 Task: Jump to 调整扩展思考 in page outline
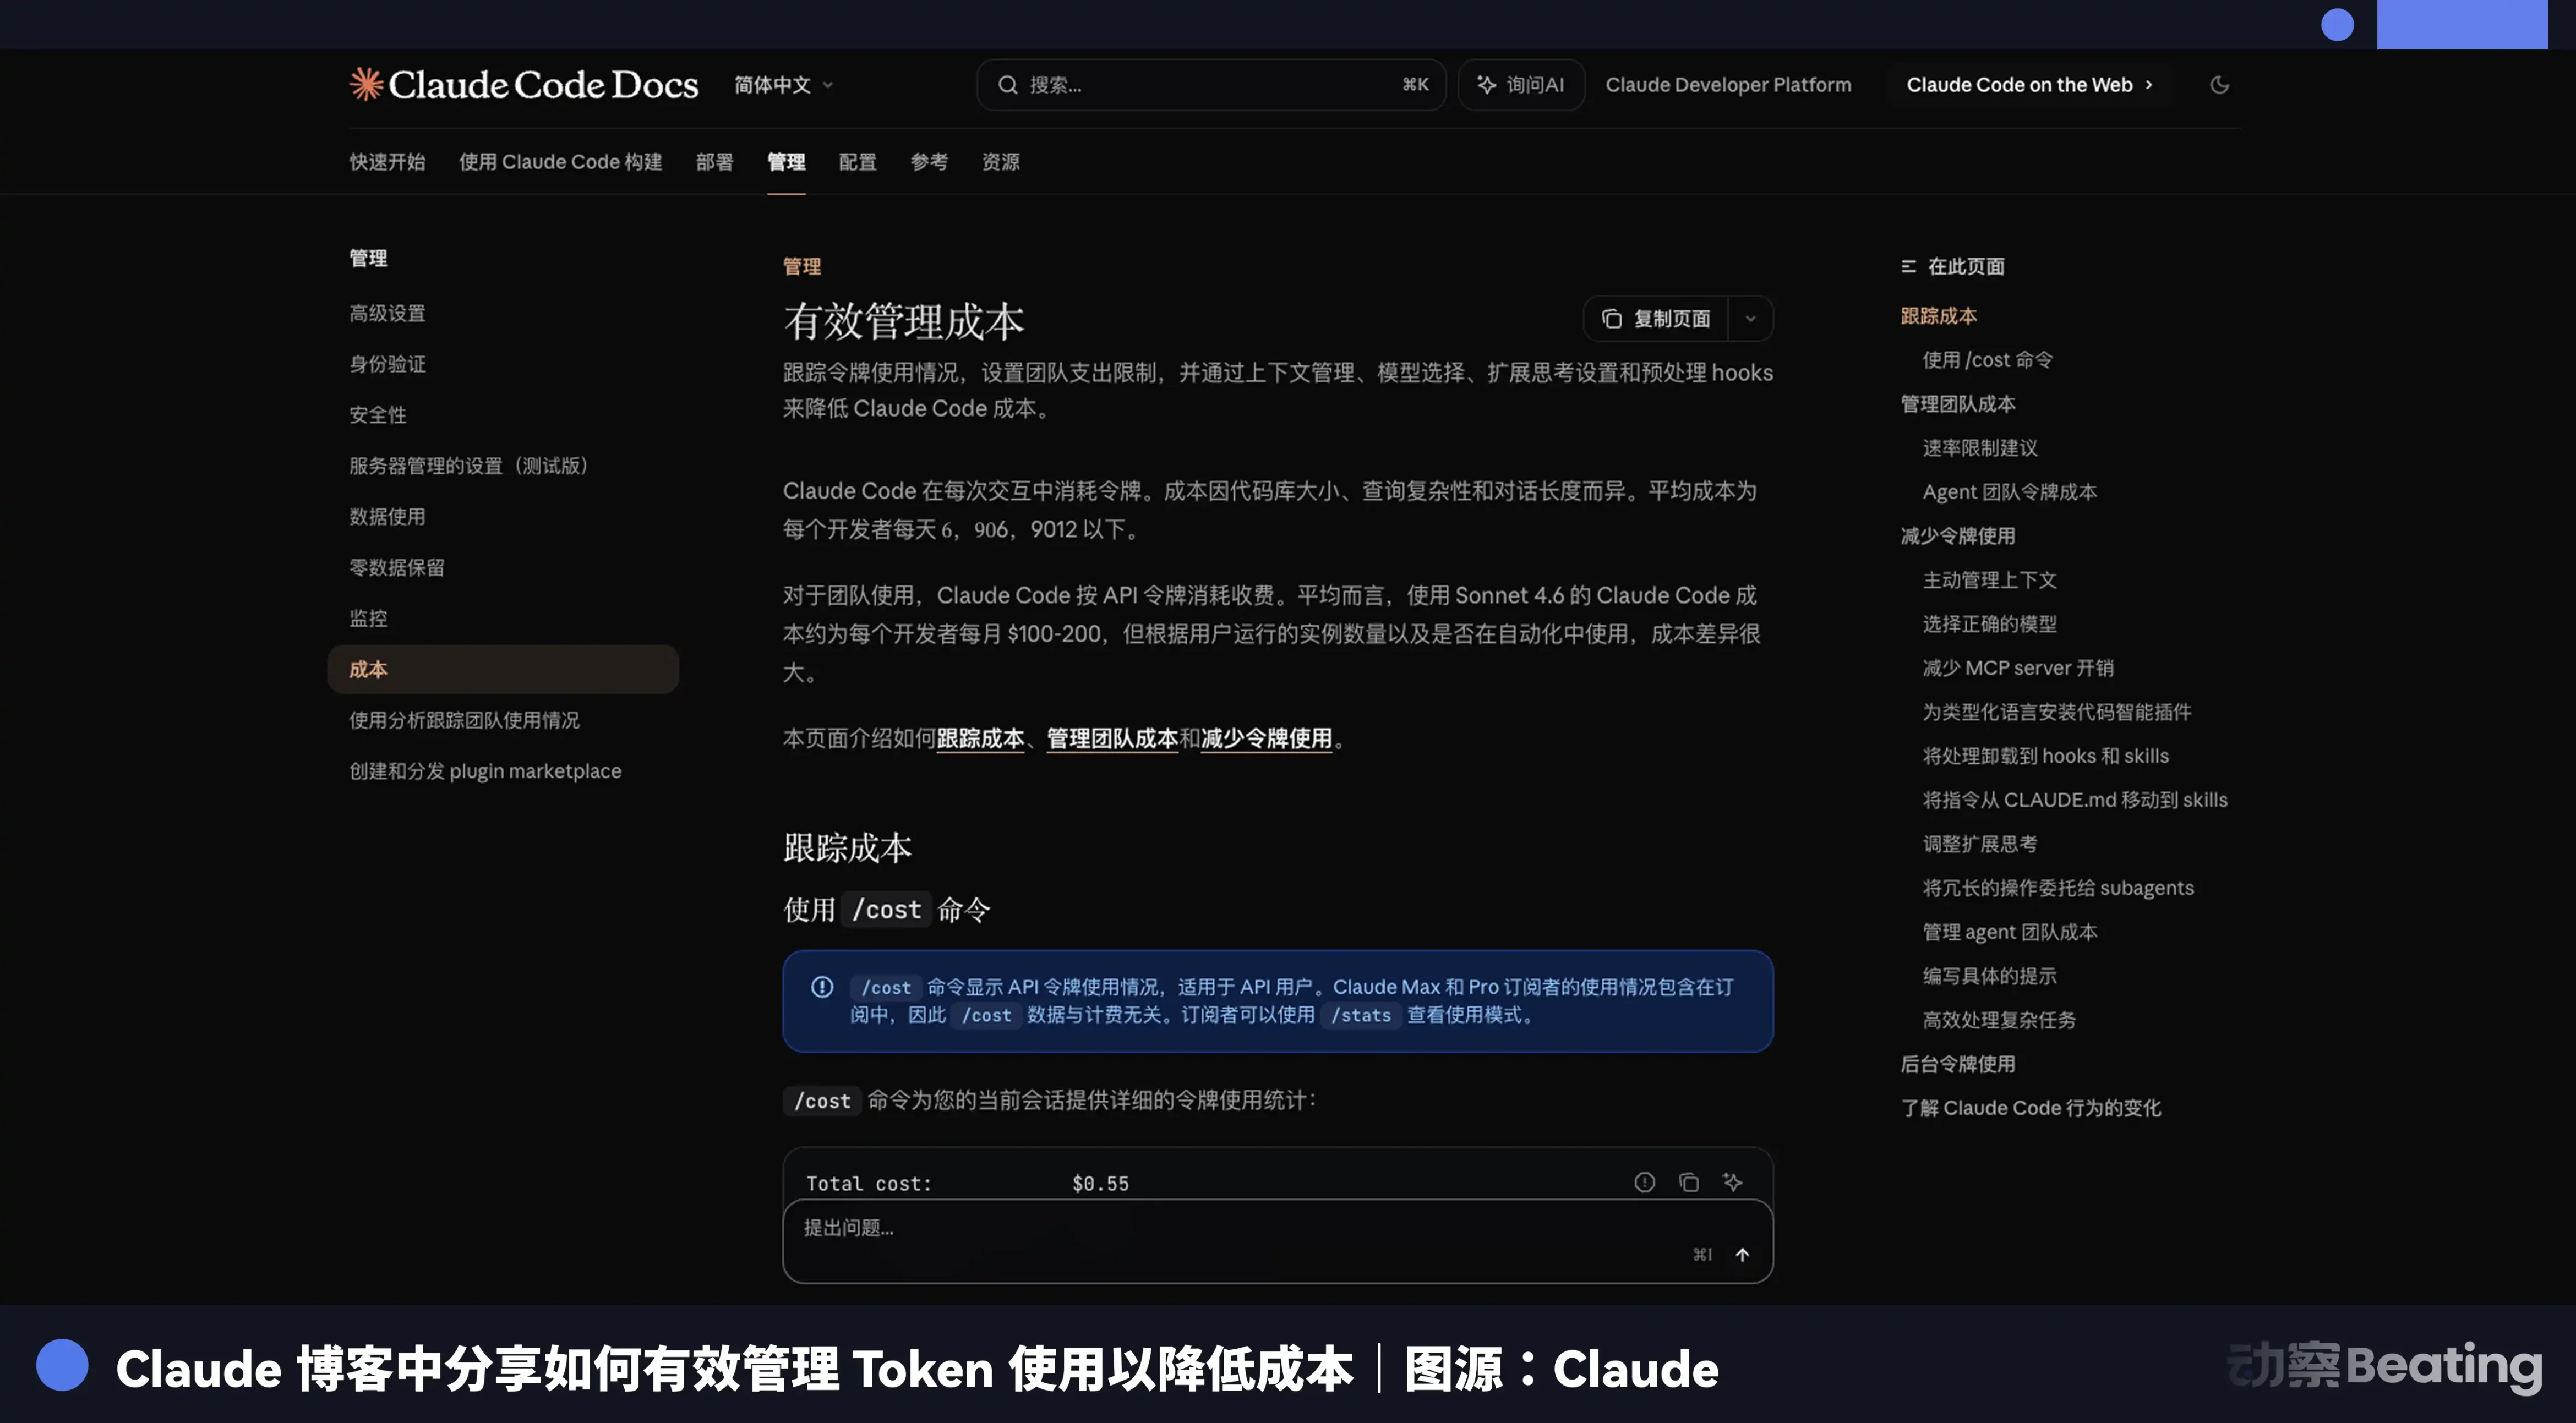pos(1979,844)
